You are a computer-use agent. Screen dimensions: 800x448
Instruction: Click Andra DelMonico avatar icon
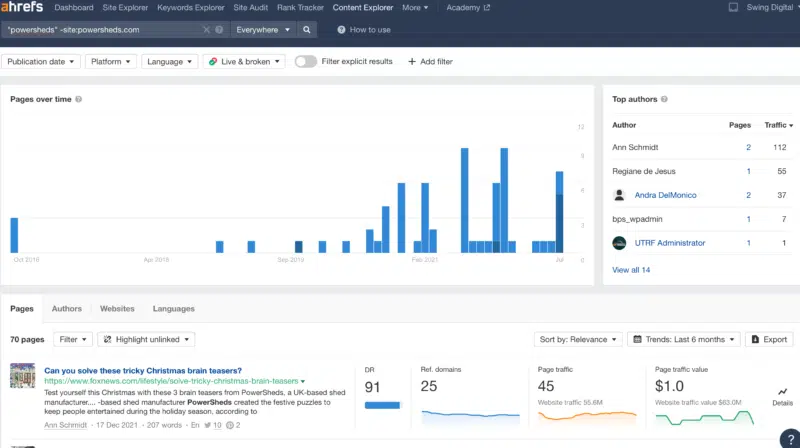point(619,195)
